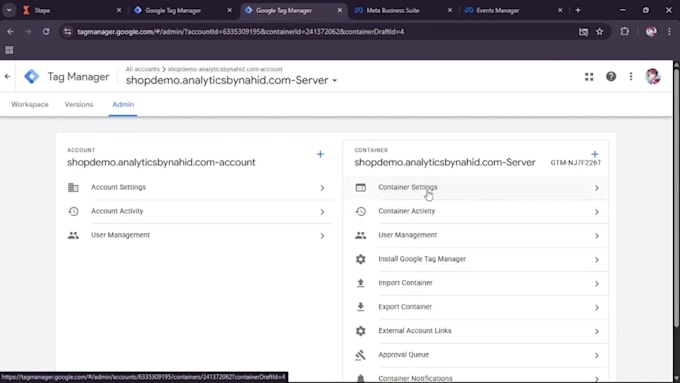The height and width of the screenshot is (383, 680).
Task: Open Container Settings
Action: (477, 188)
